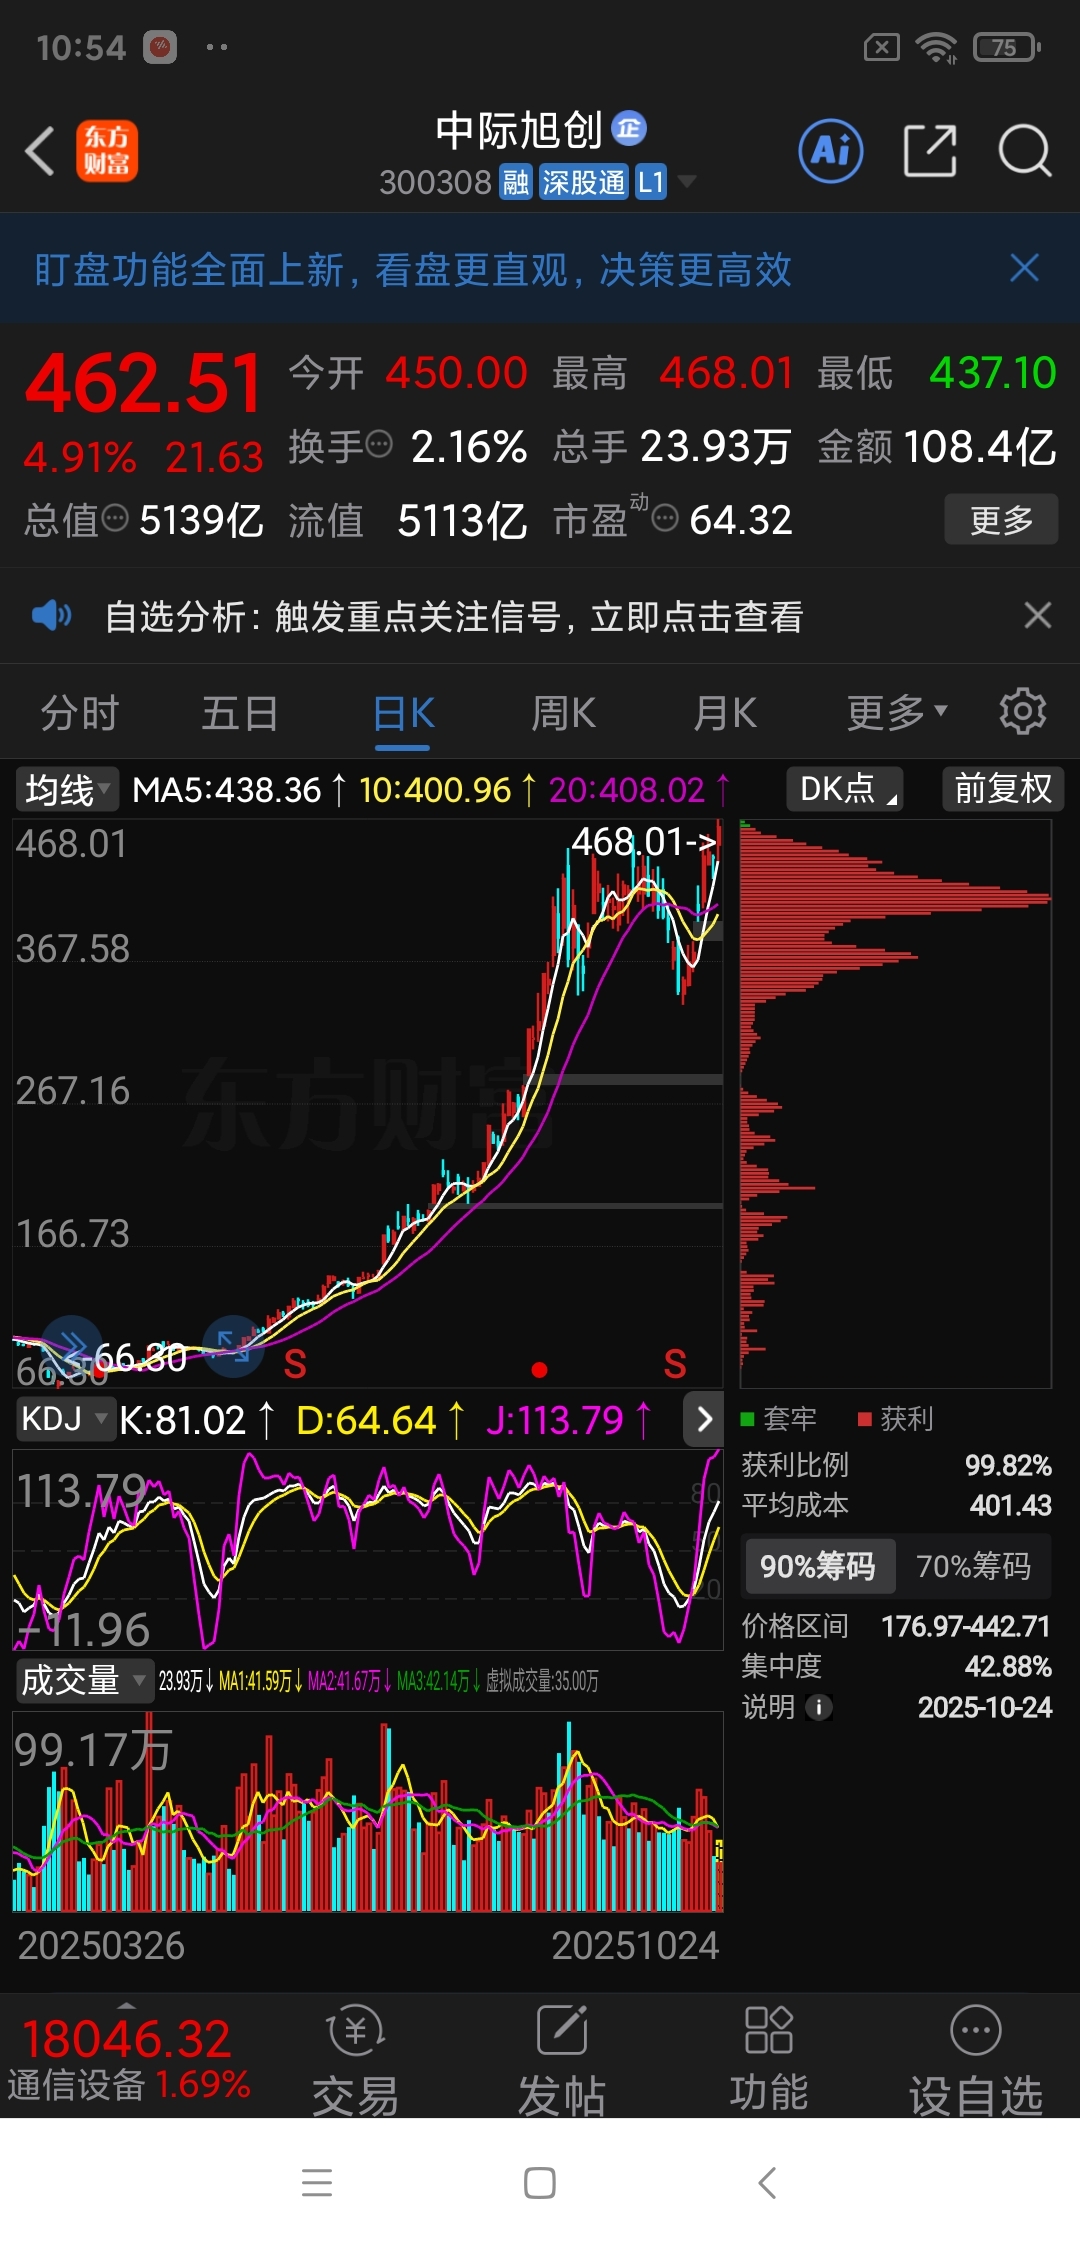Tap the L1 level badge
This screenshot has height=2248, width=1080.
(651, 182)
